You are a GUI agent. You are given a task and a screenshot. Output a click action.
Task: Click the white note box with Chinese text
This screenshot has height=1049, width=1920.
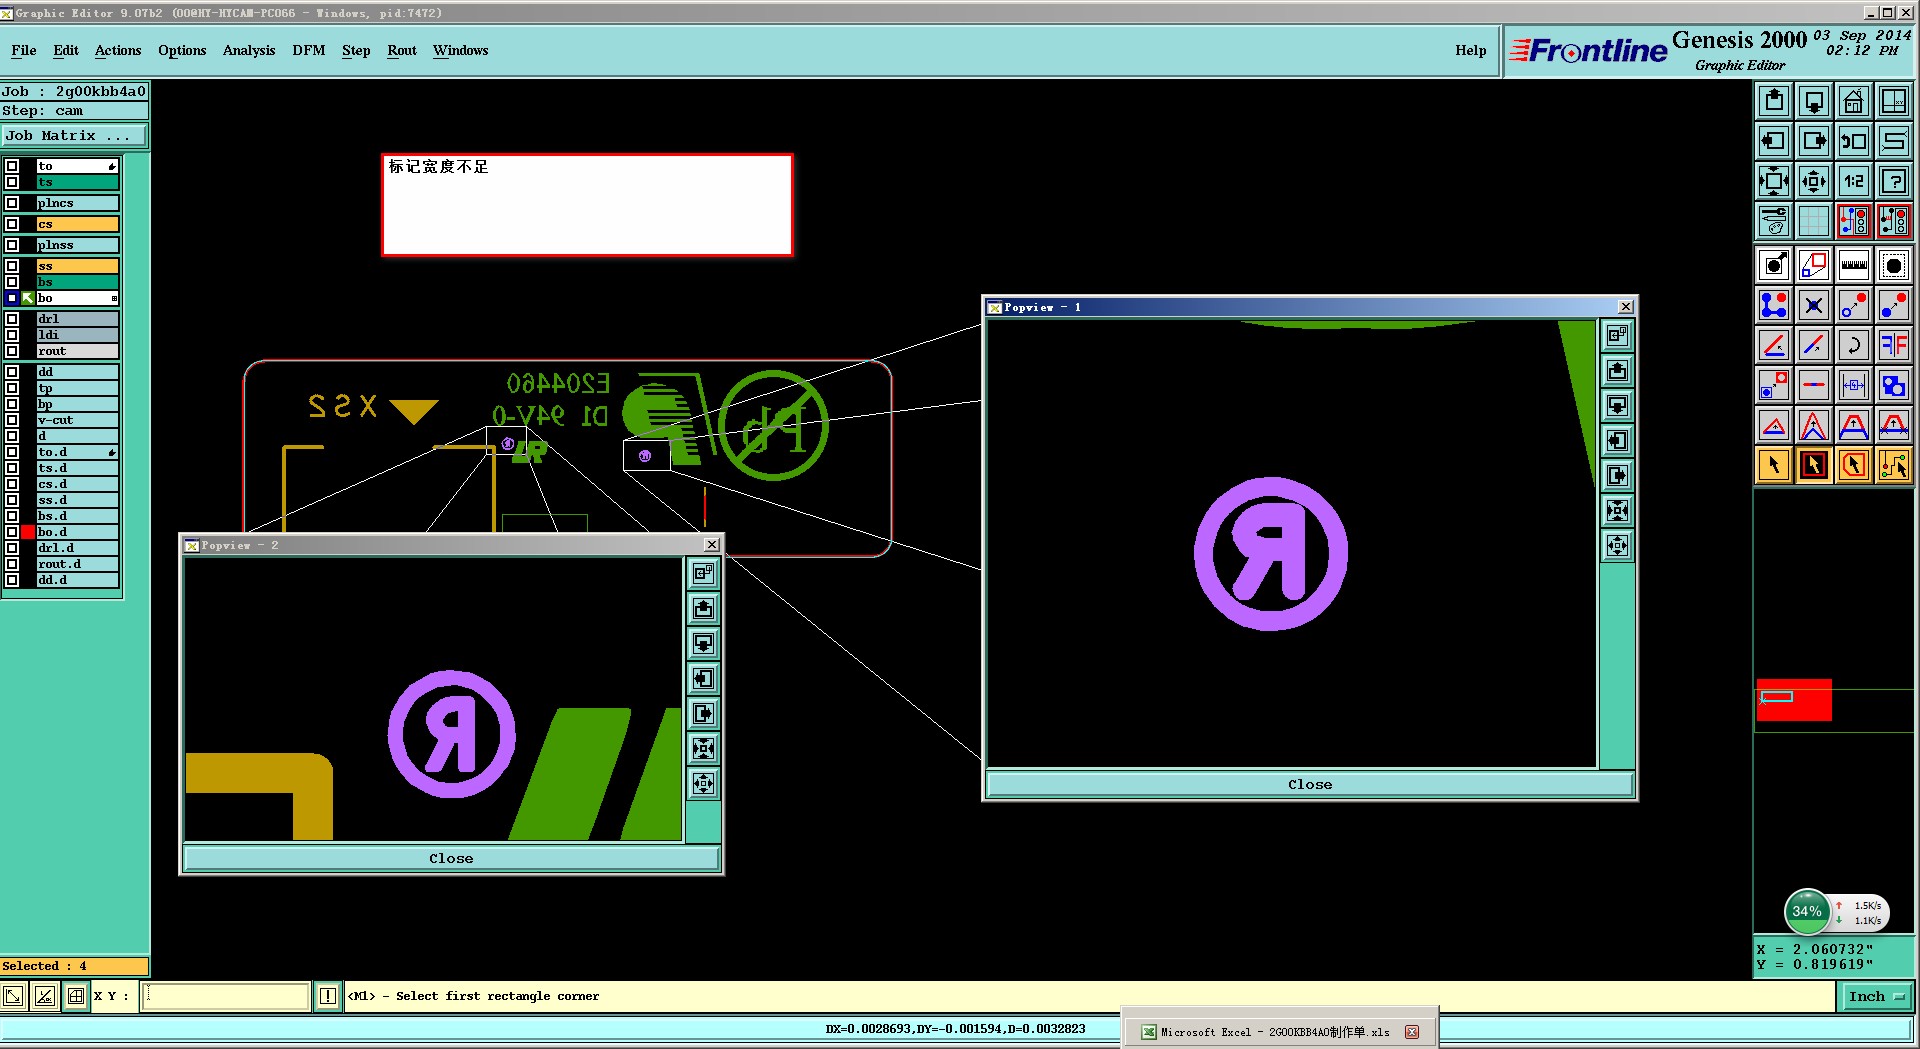(587, 205)
